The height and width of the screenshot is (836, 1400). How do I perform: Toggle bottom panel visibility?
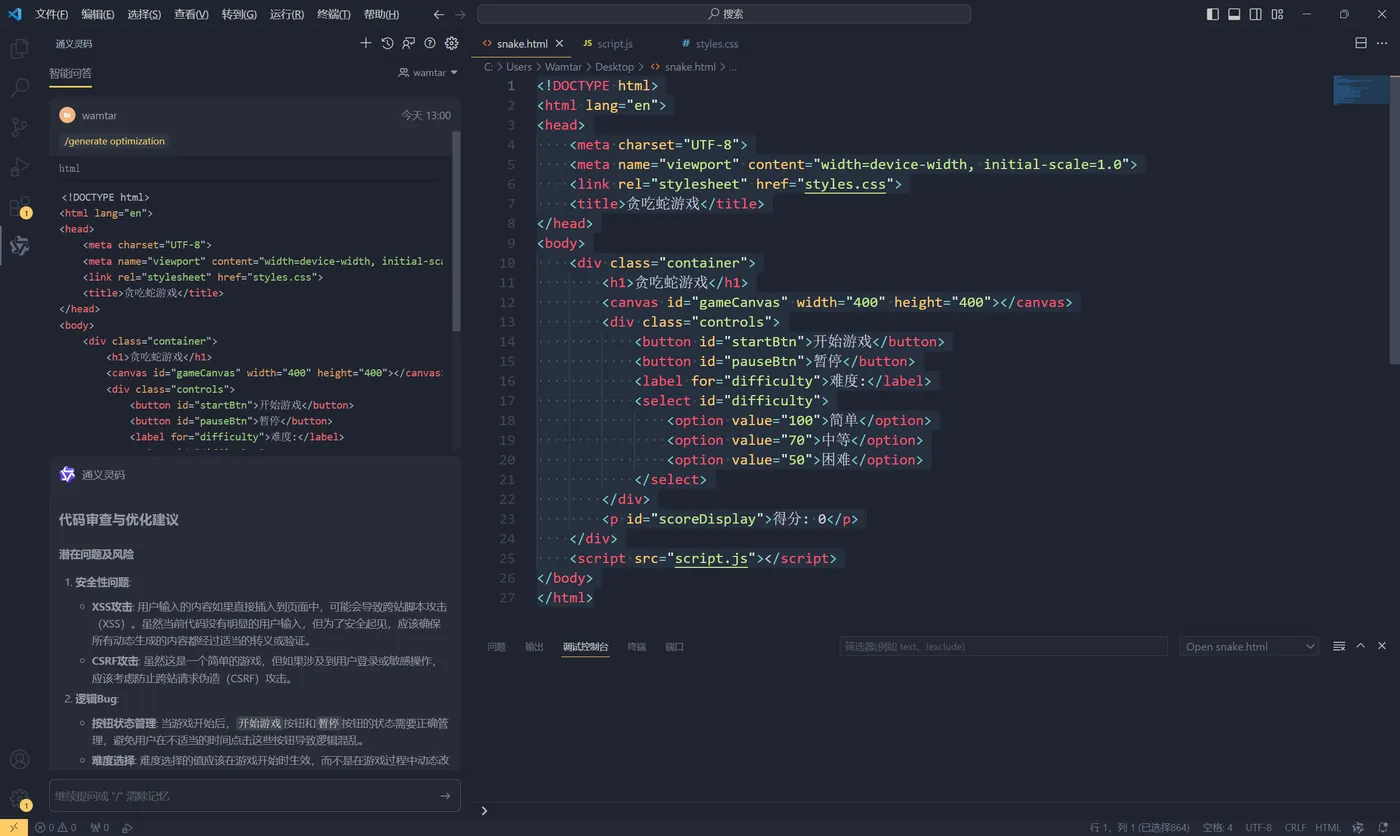pyautogui.click(x=1234, y=14)
